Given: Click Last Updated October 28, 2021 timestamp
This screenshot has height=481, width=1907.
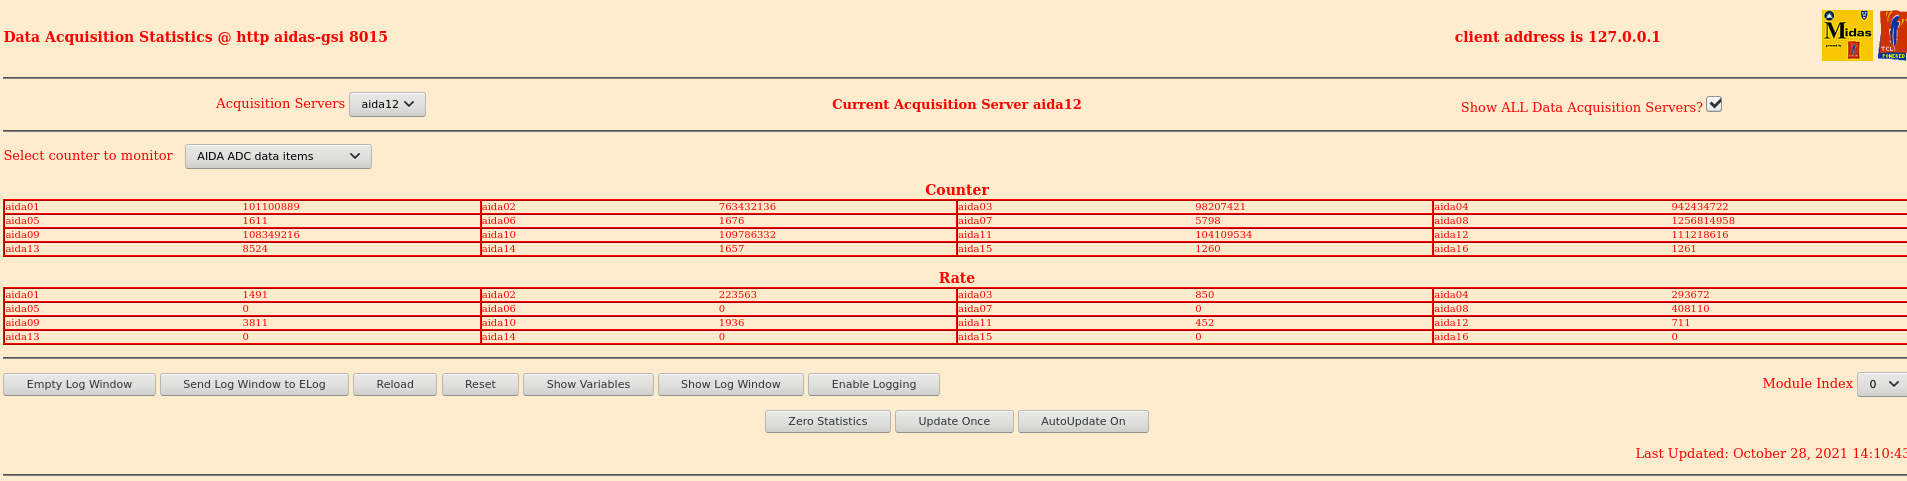Looking at the screenshot, I should pyautogui.click(x=1771, y=453).
